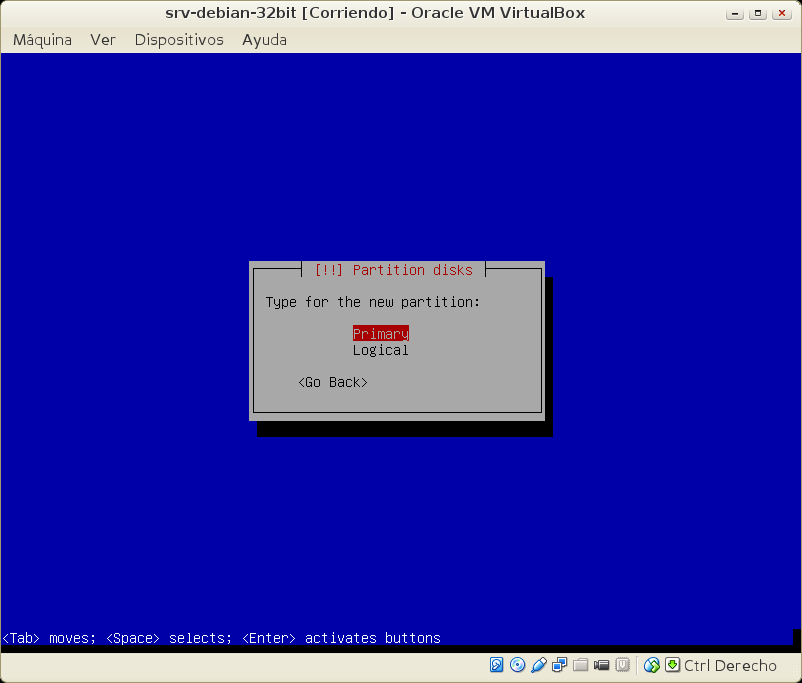Click the CPU virtualization status icon
The height and width of the screenshot is (683, 802).
coord(623,665)
